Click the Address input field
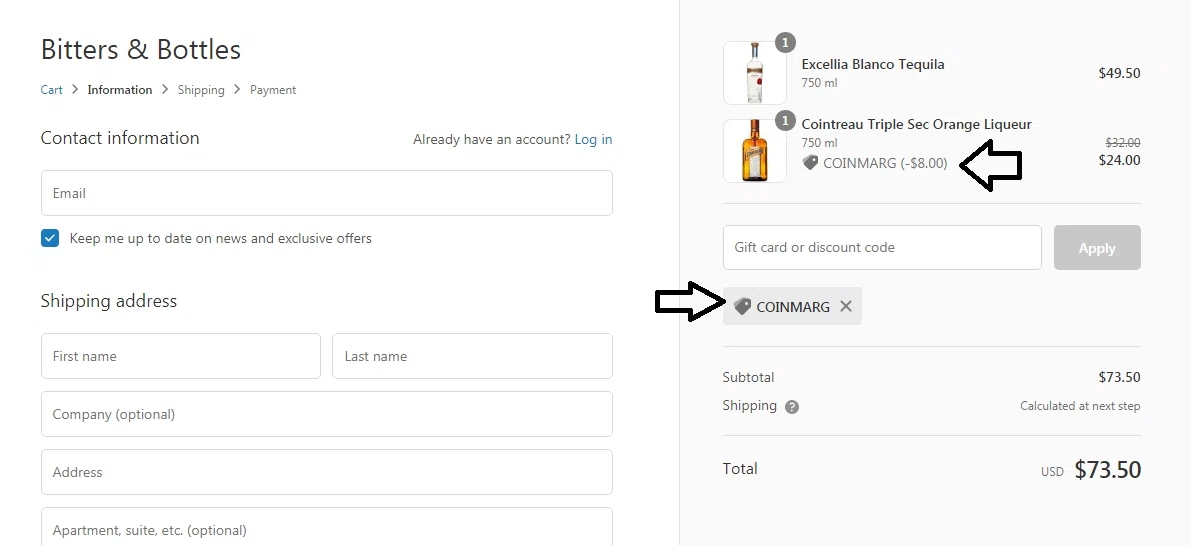Screen dimensions: 1191x545 tap(327, 472)
